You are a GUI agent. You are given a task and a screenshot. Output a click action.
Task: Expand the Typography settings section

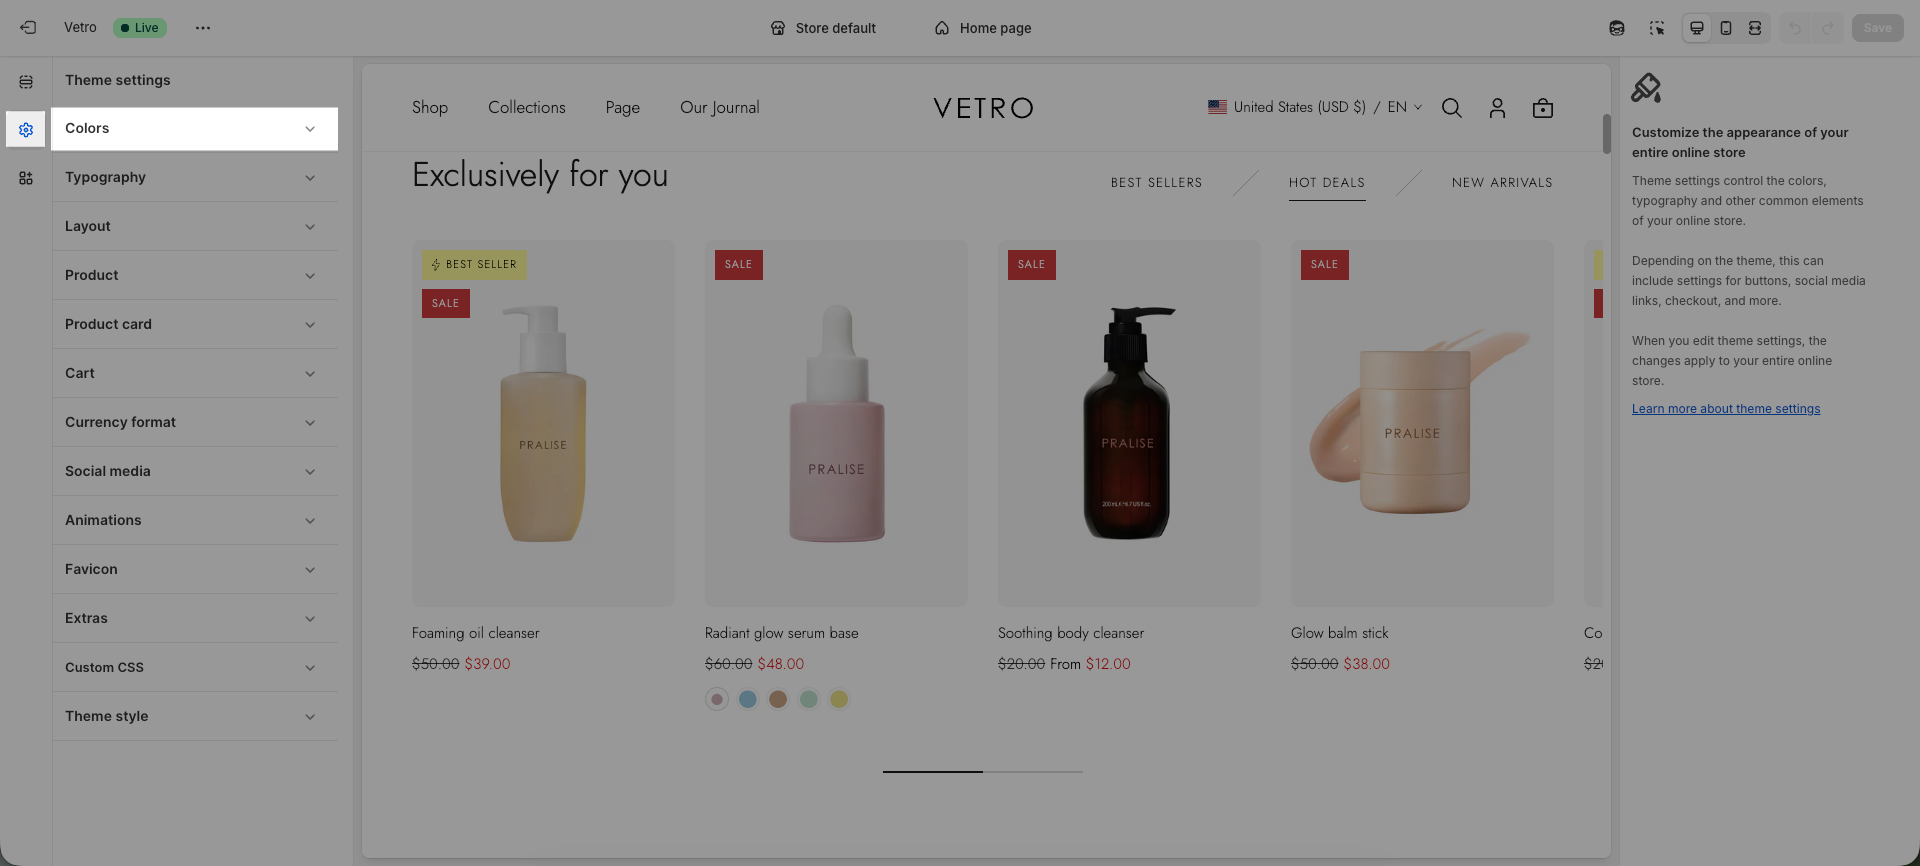(195, 177)
